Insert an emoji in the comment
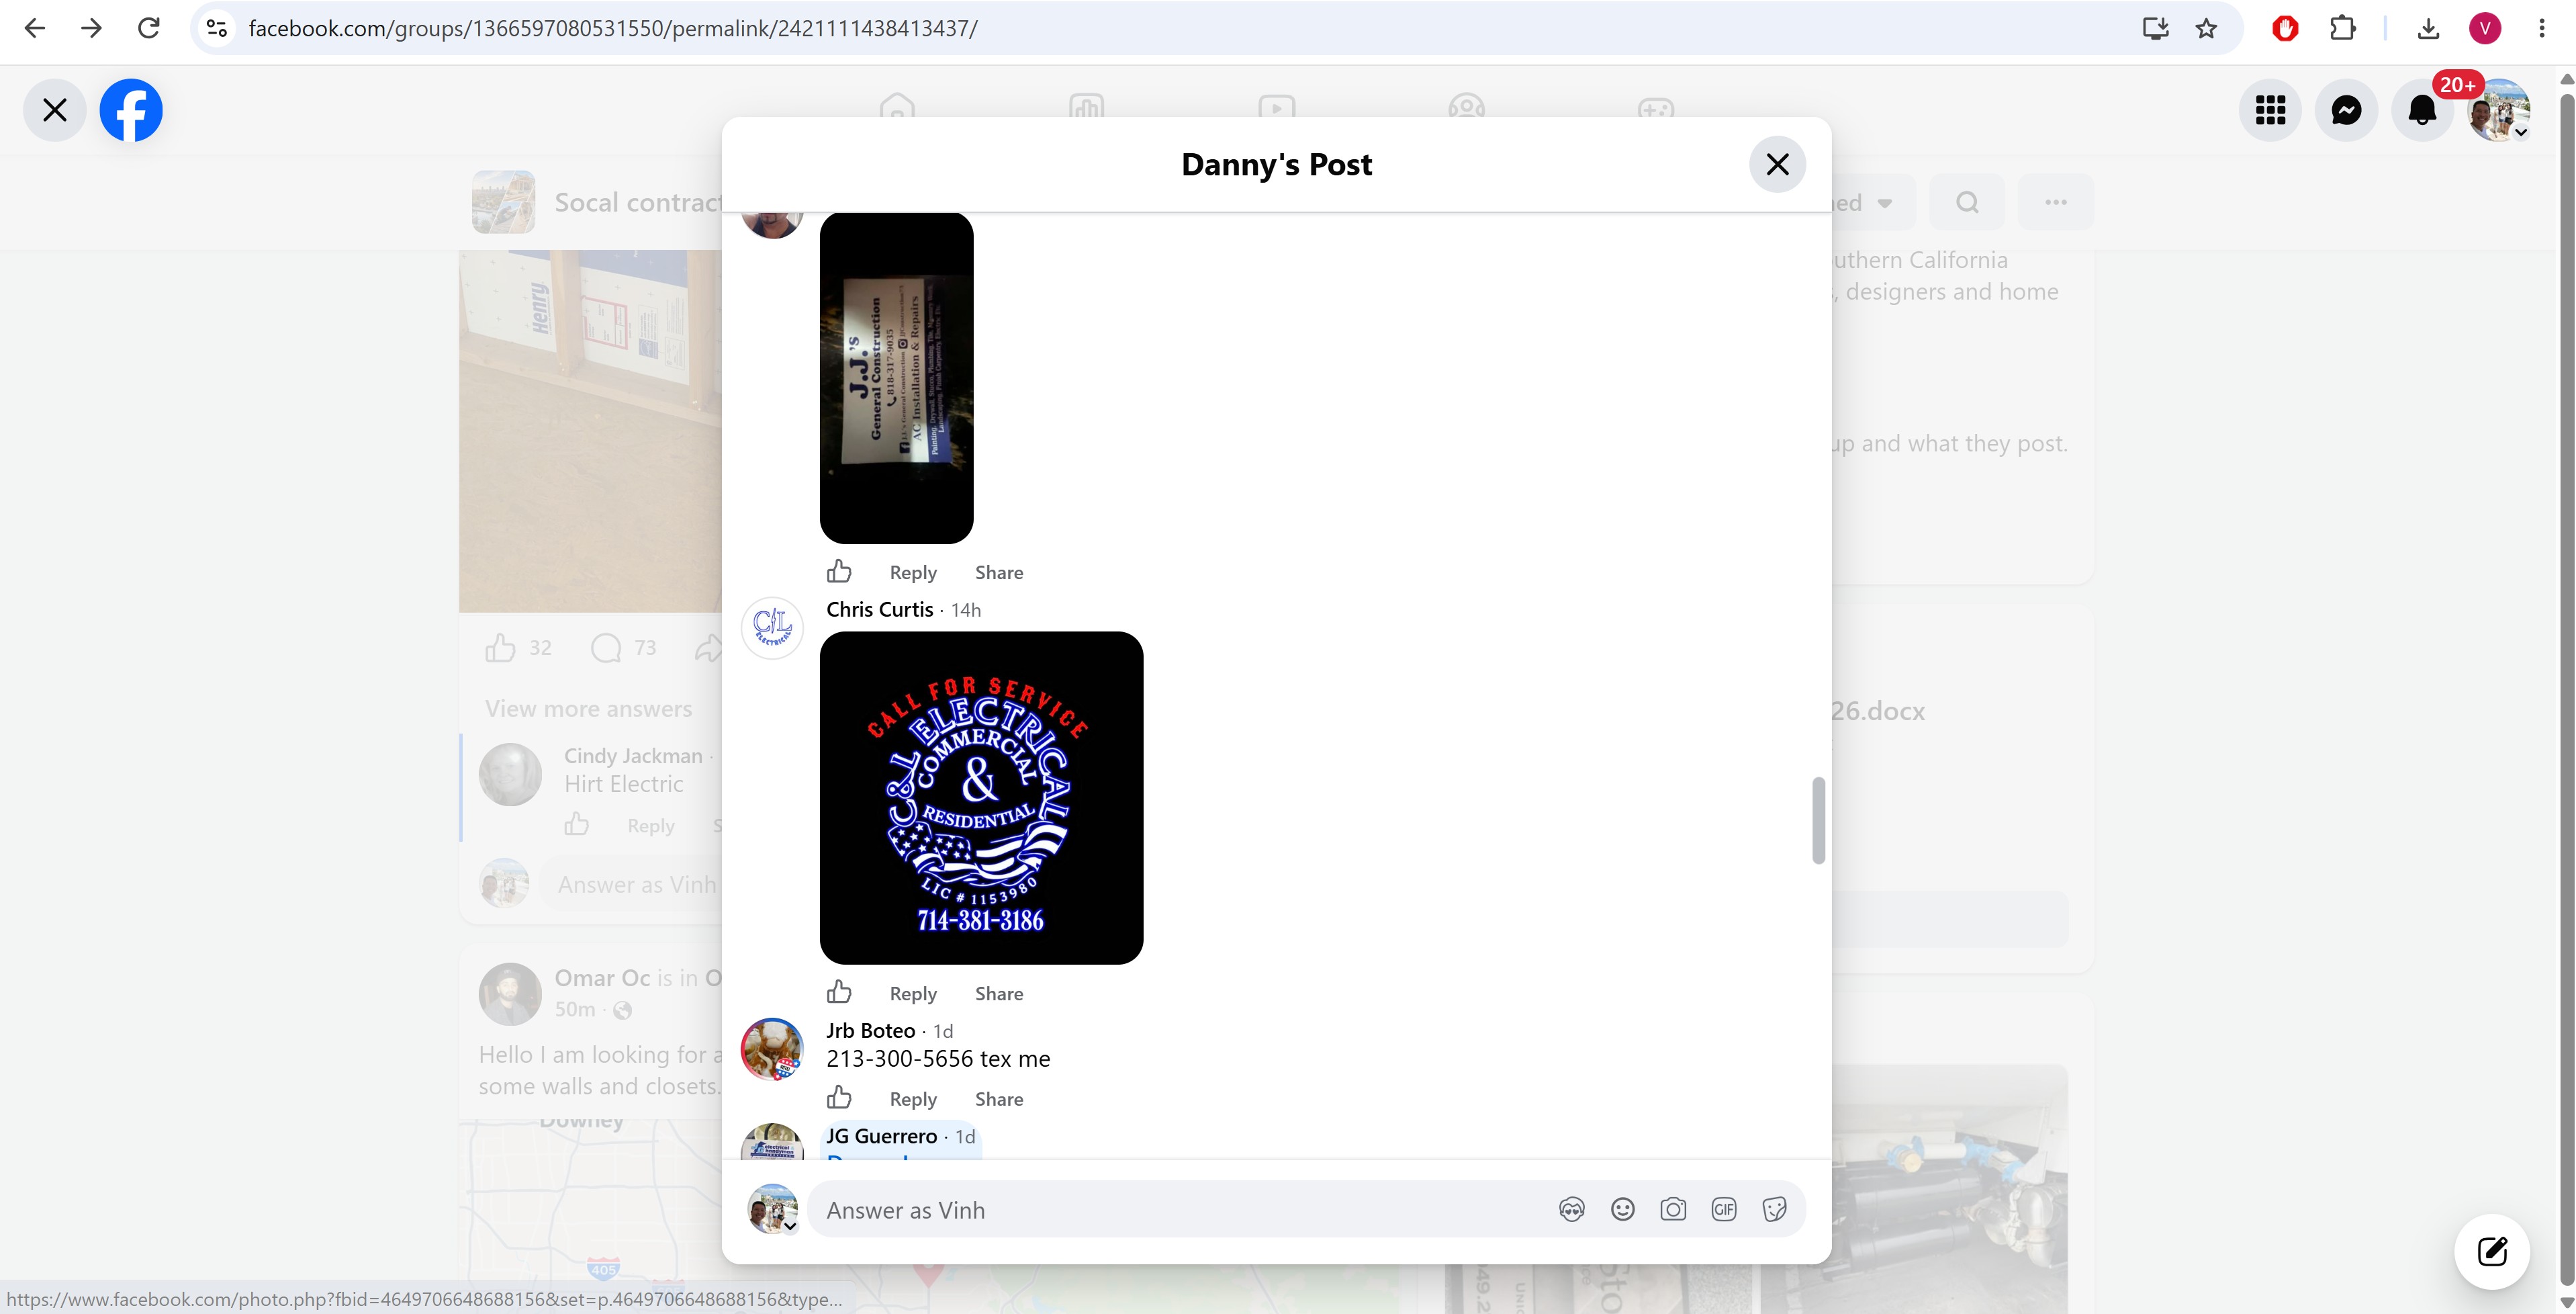This screenshot has width=2576, height=1314. (x=1622, y=1210)
